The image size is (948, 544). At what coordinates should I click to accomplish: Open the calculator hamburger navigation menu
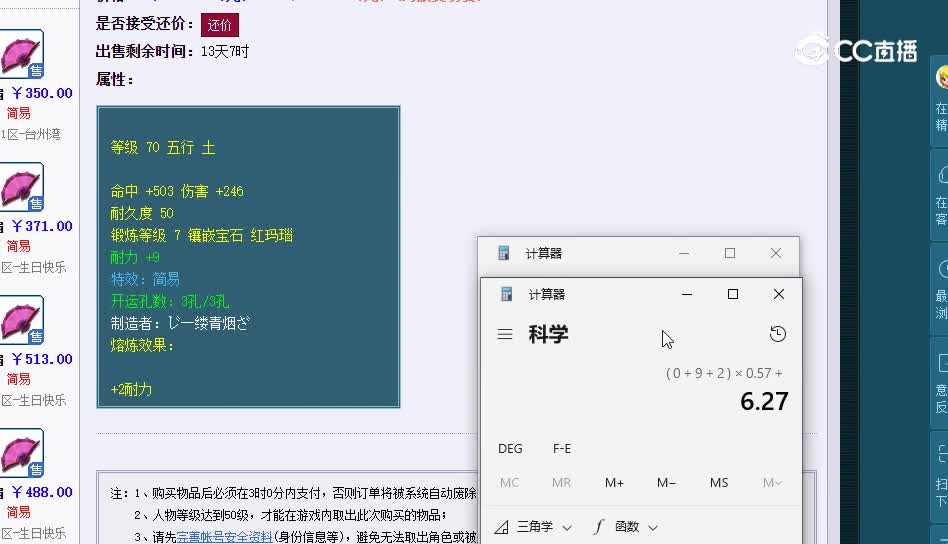505,334
